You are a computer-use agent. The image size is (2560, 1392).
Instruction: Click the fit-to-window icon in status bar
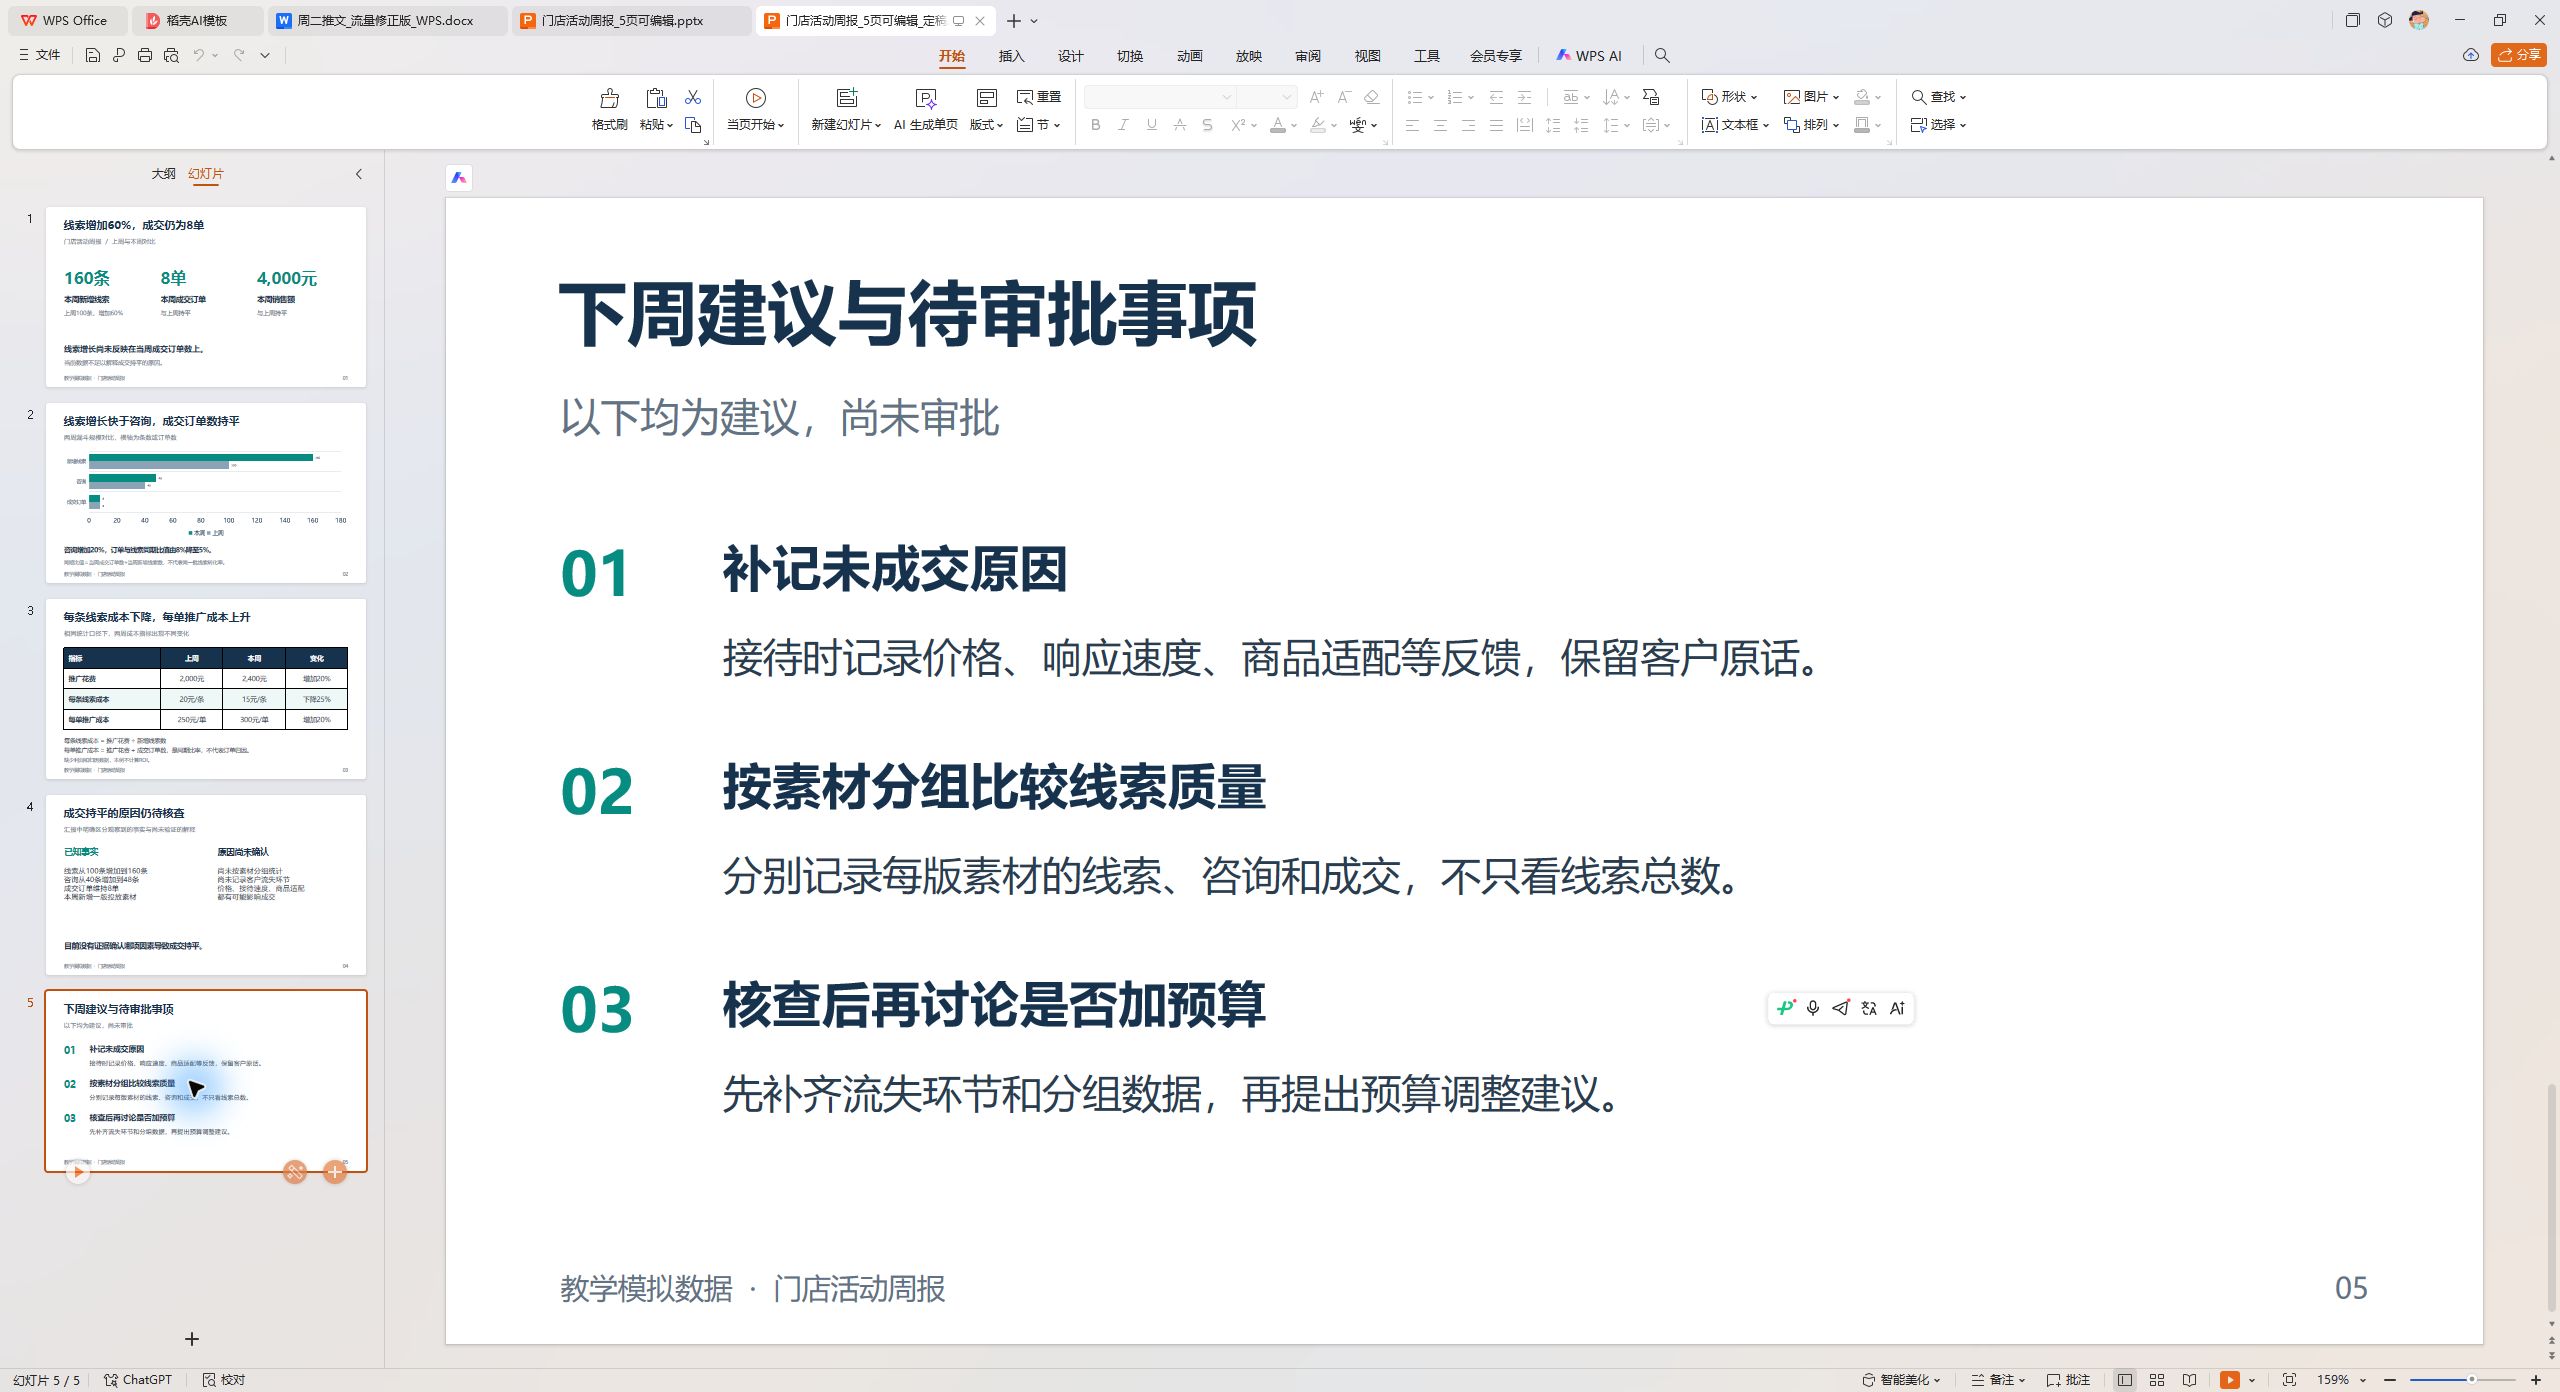click(2289, 1380)
